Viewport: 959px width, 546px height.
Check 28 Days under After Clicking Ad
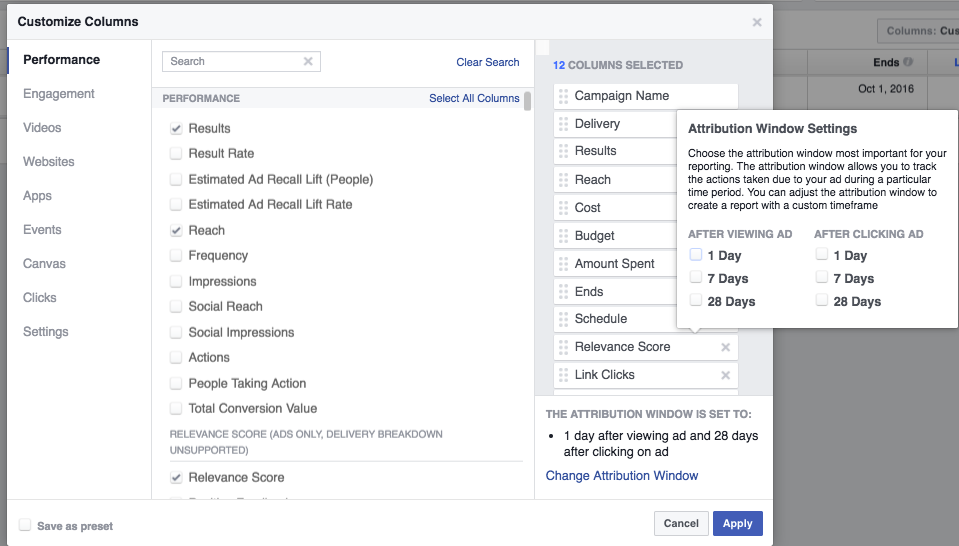coord(822,301)
